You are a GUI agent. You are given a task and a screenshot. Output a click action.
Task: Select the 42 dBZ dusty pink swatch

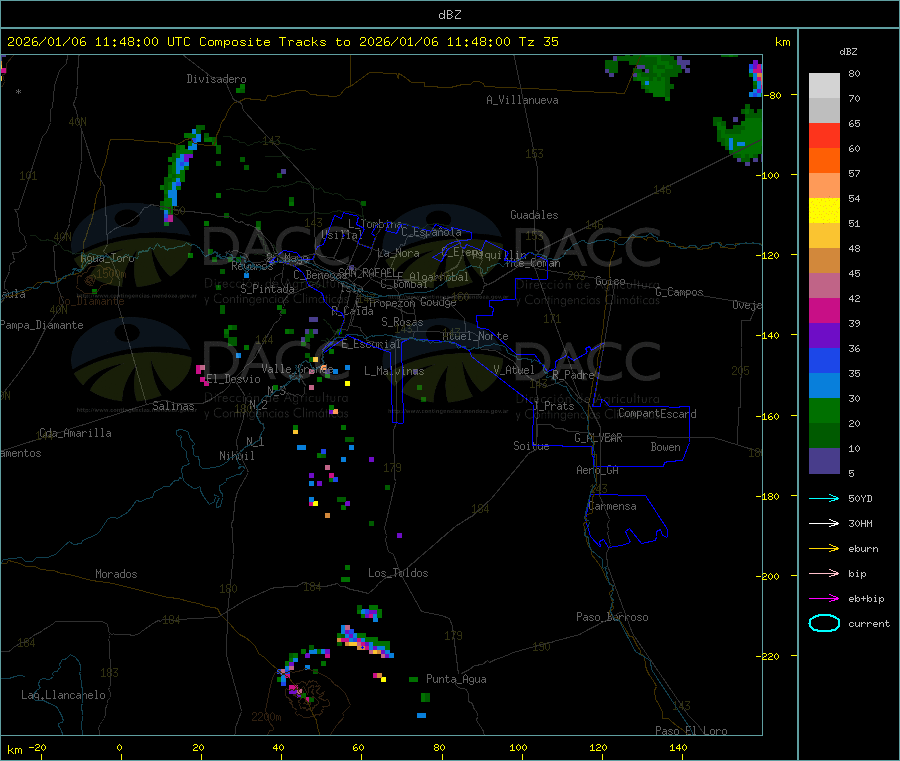[x=824, y=286]
